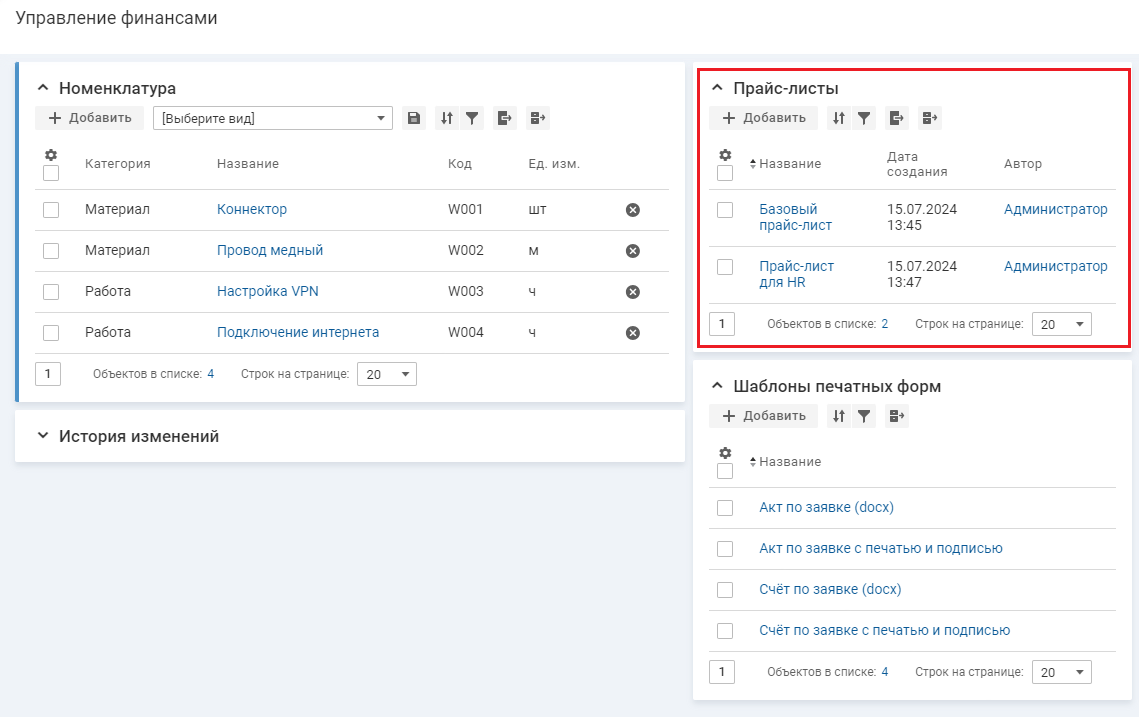The height and width of the screenshot is (717, 1139).
Task: Sort price lists by Название column header
Action: (x=789, y=164)
